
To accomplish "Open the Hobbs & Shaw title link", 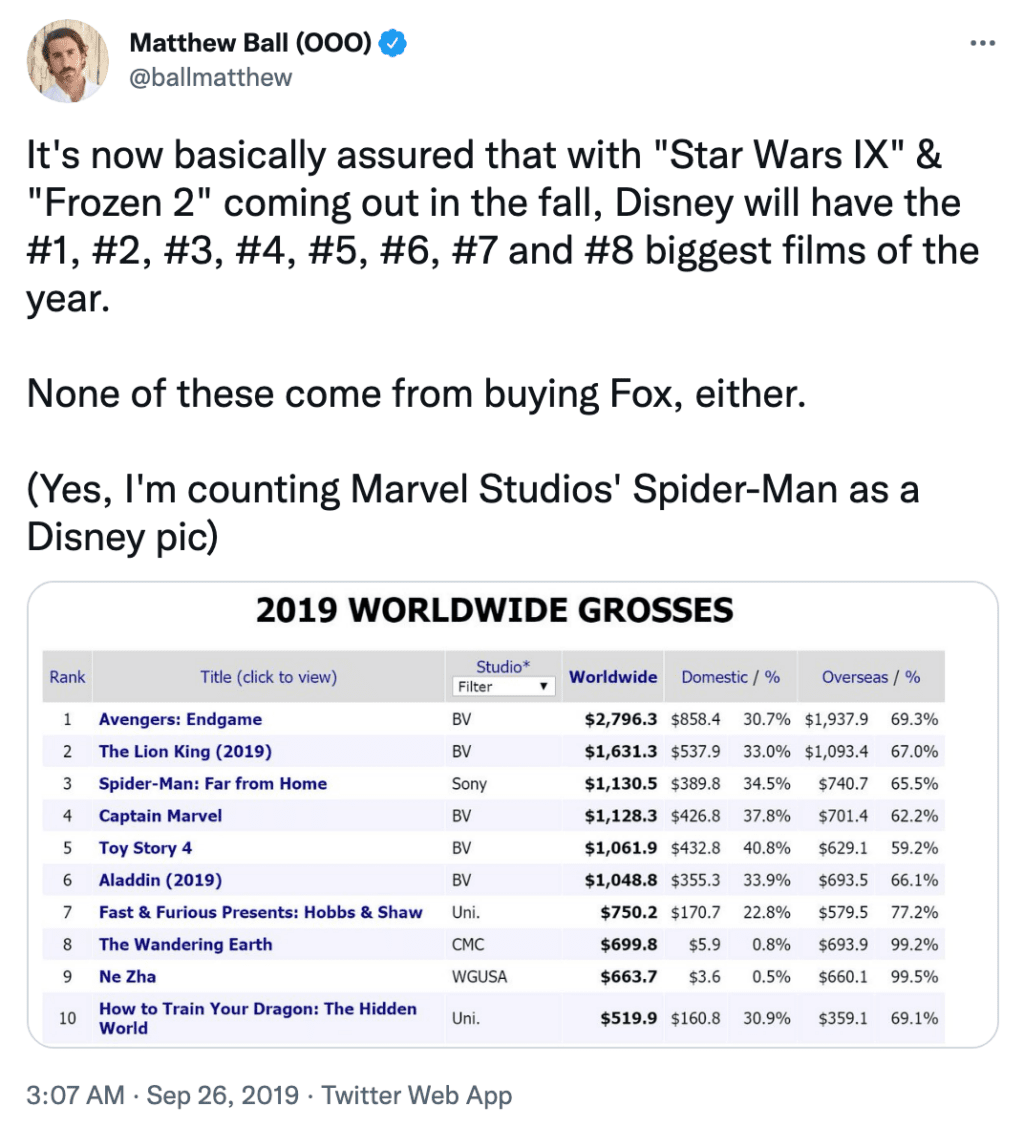I will click(x=260, y=912).
